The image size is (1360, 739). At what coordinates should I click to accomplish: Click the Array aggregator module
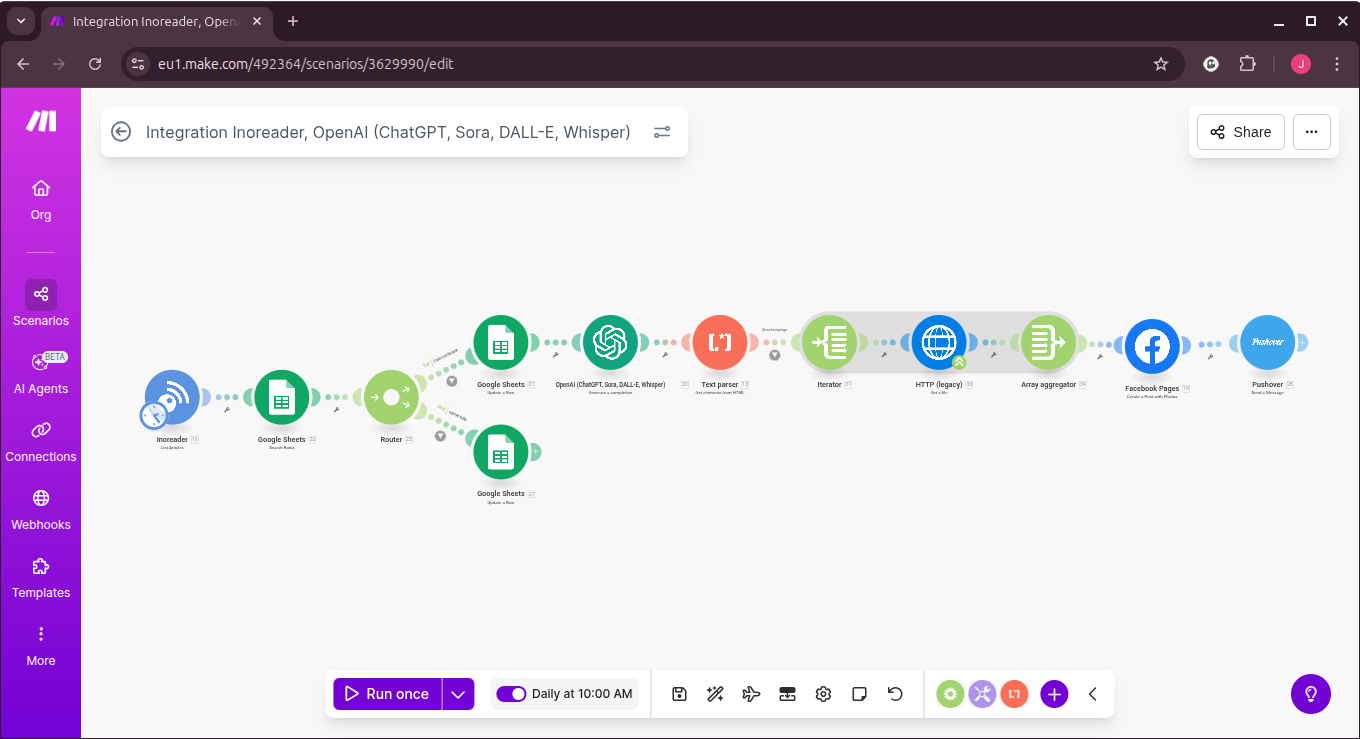click(x=1046, y=341)
